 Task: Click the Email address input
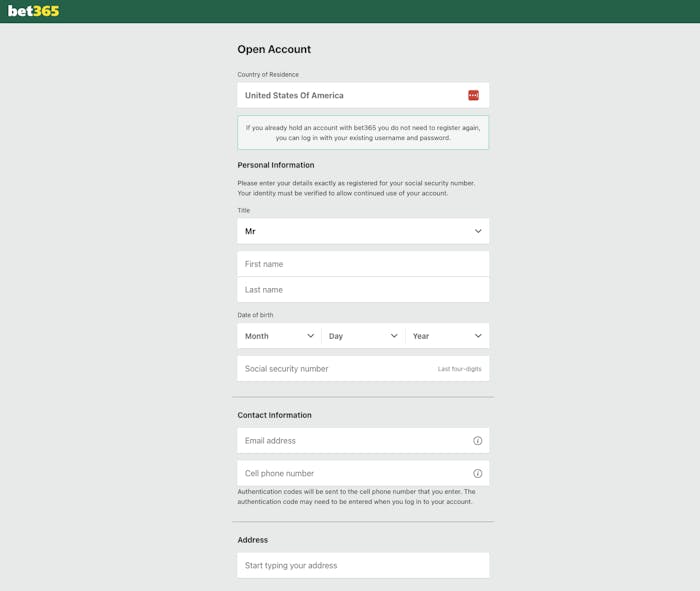(363, 441)
